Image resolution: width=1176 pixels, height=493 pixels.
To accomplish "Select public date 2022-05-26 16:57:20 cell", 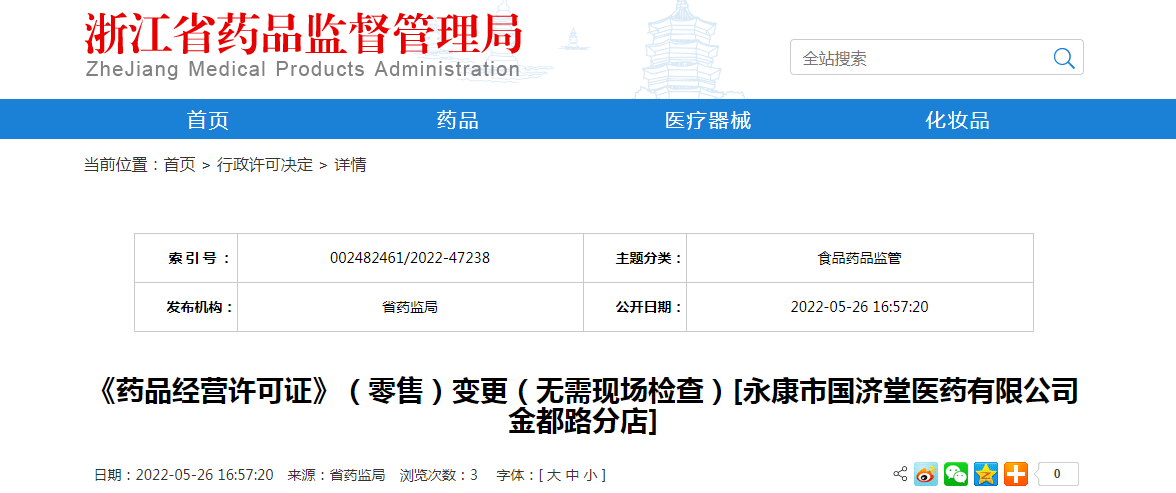I will (x=860, y=307).
